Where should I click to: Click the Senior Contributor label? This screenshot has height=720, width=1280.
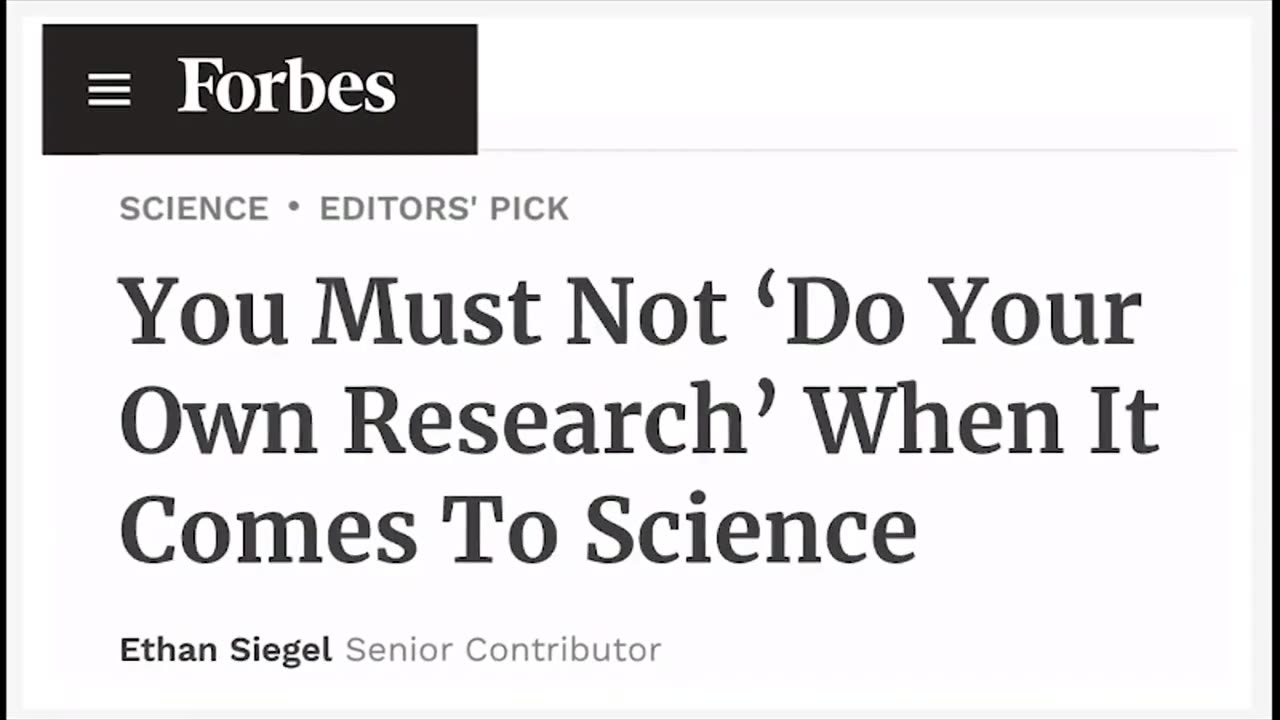[x=503, y=650]
